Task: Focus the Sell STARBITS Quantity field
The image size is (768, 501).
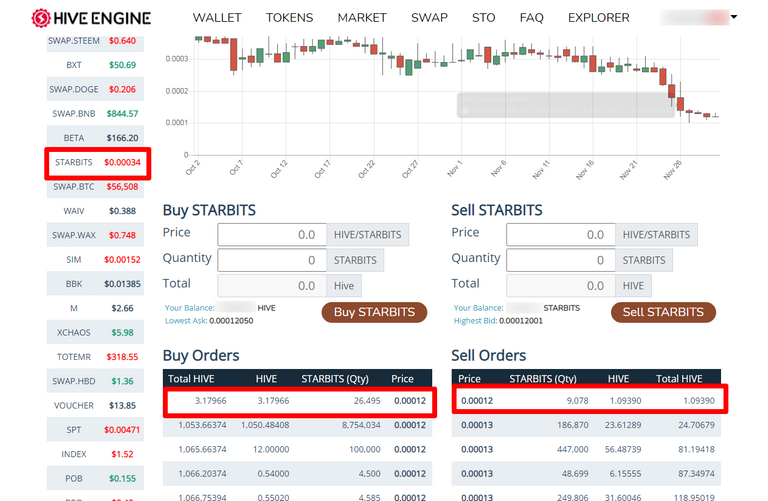Action: point(561,260)
